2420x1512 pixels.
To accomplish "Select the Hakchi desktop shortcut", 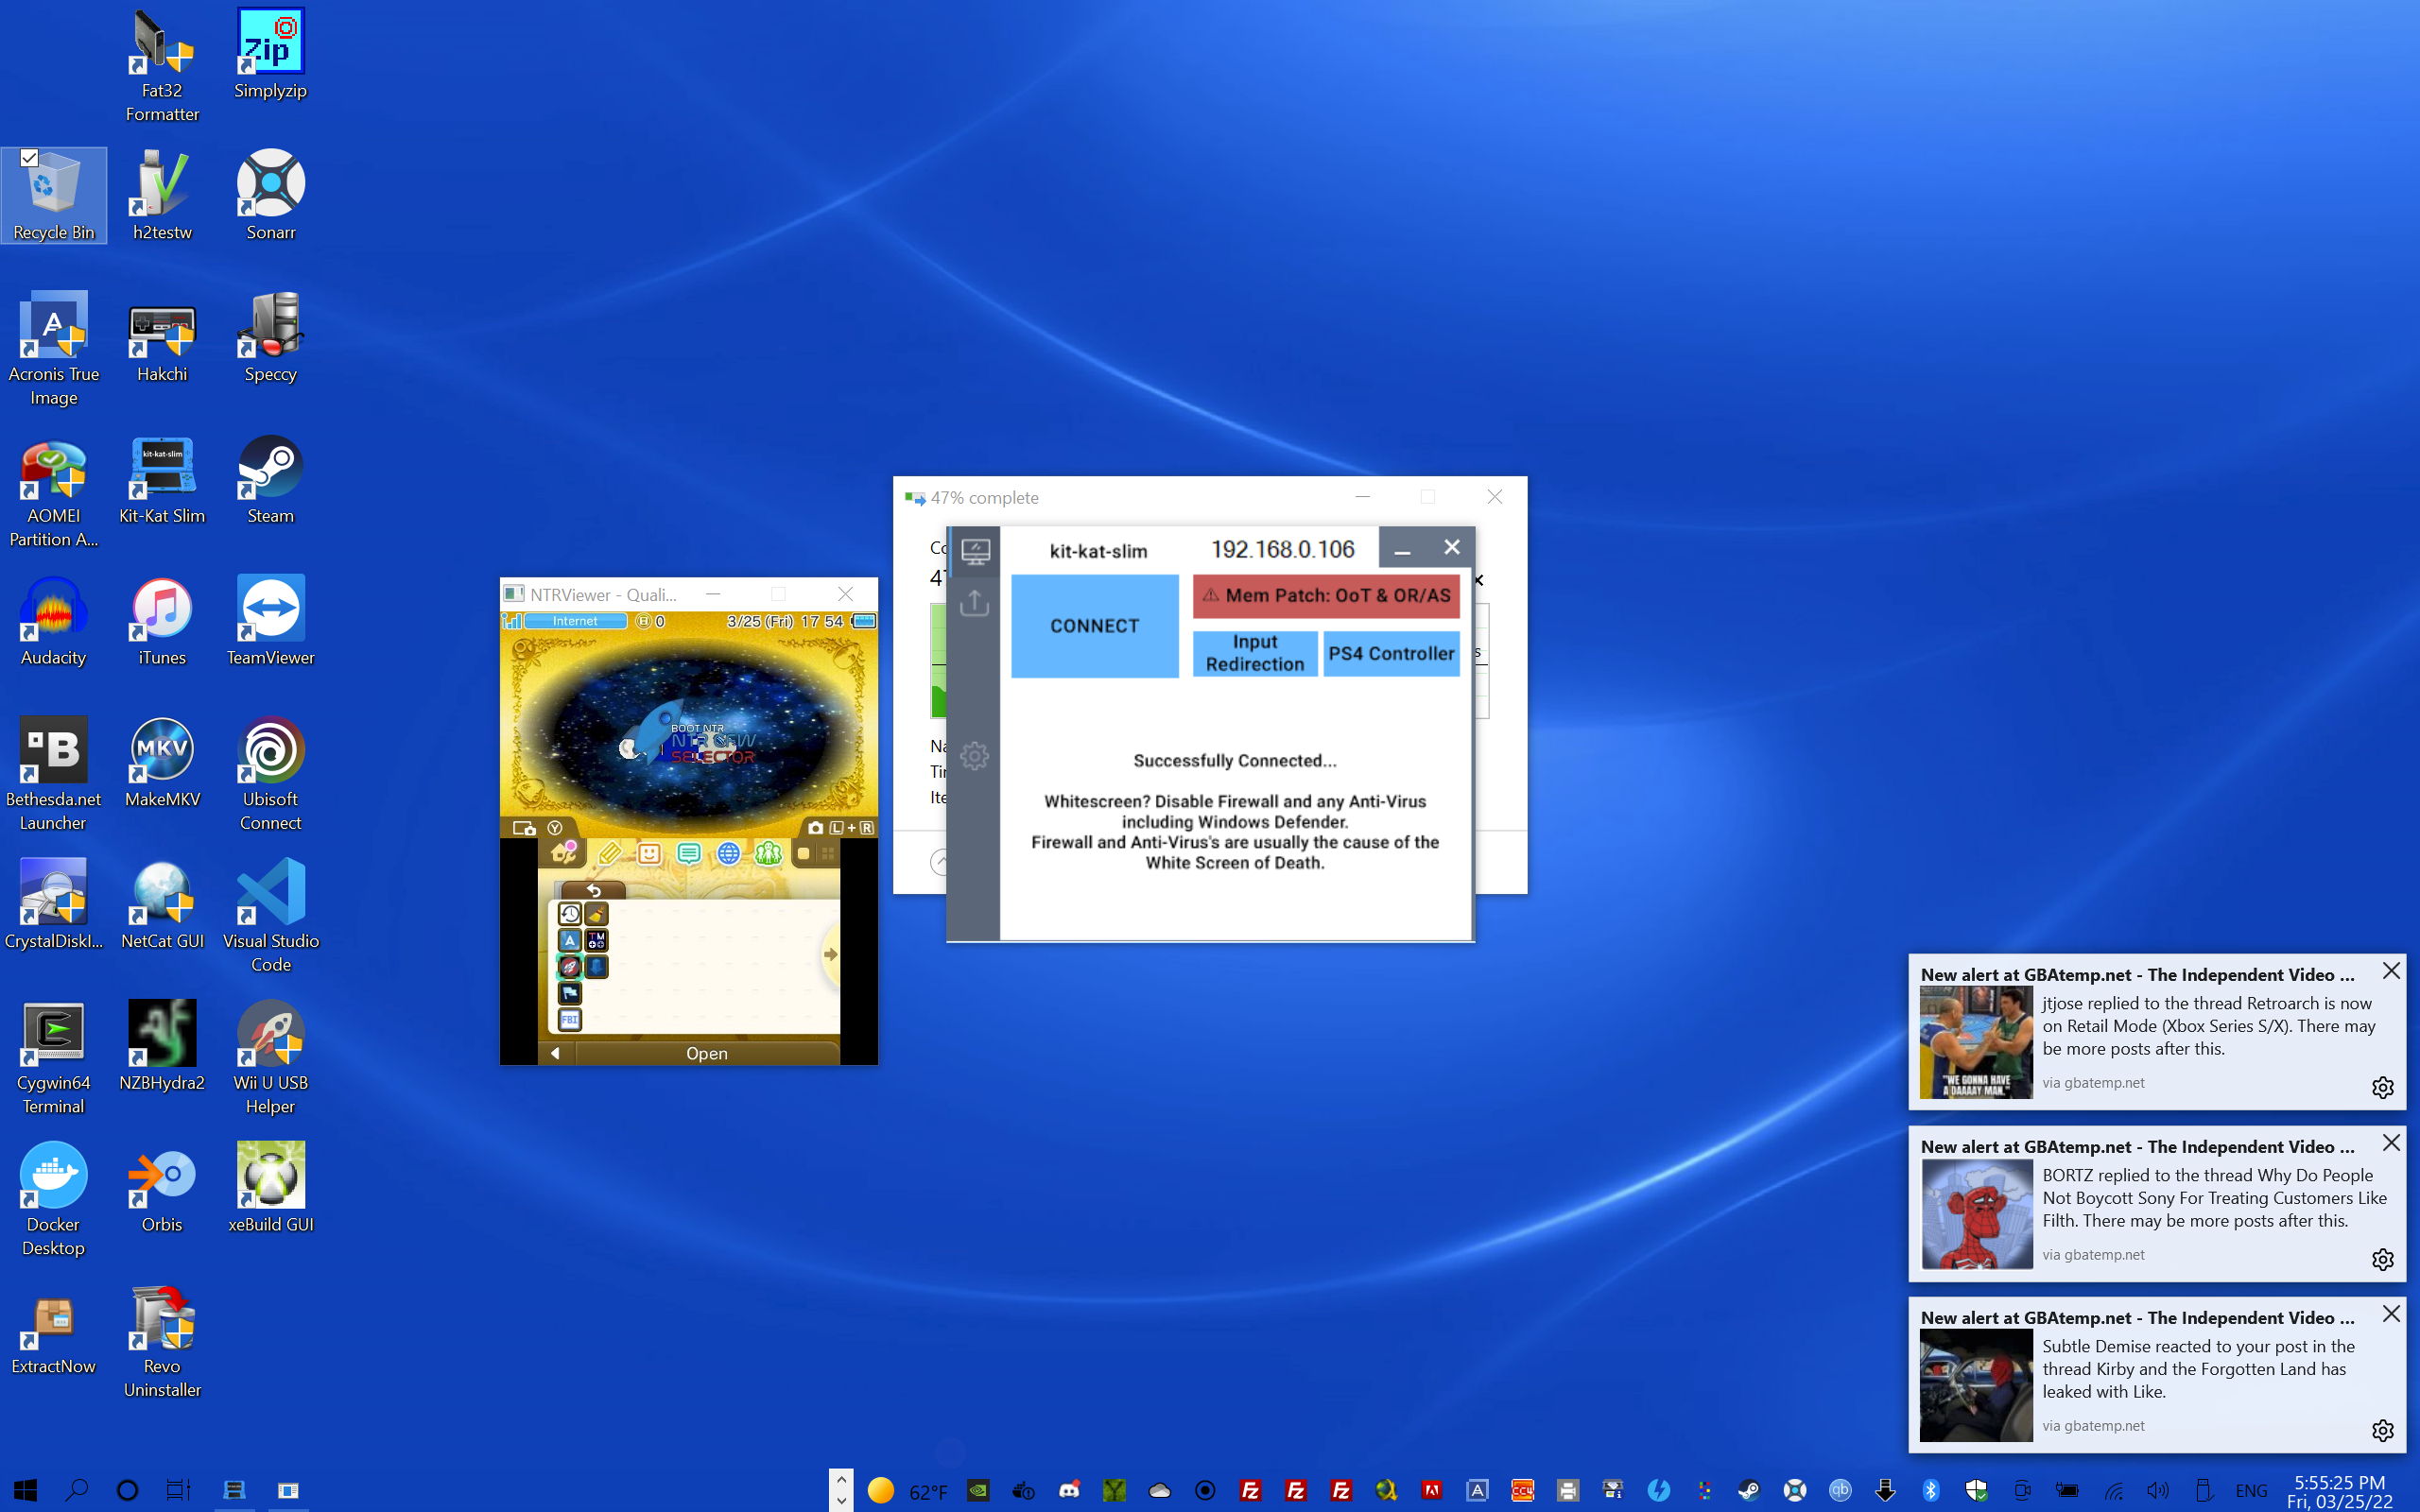I will pos(162,338).
